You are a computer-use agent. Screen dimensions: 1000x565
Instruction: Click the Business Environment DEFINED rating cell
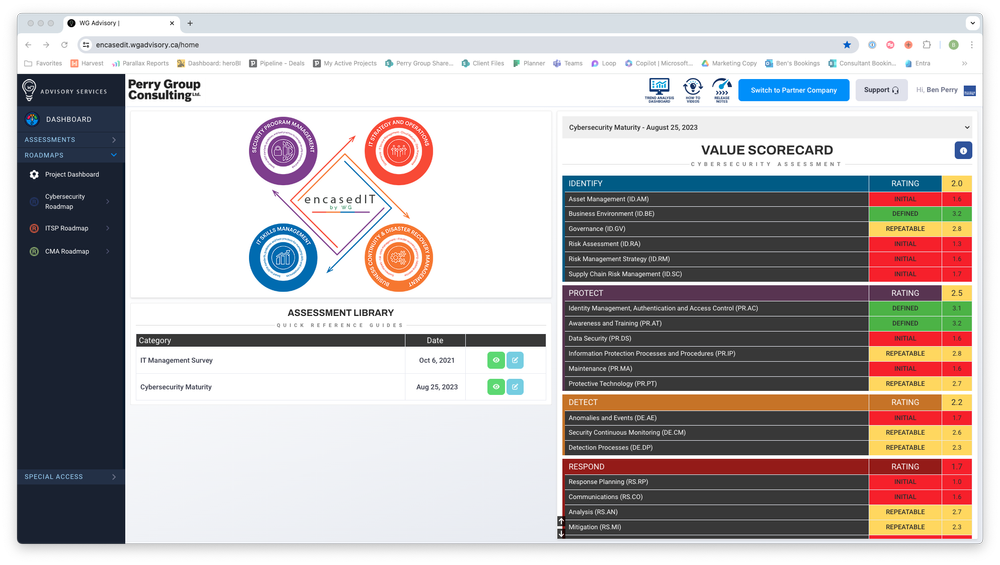pos(904,214)
